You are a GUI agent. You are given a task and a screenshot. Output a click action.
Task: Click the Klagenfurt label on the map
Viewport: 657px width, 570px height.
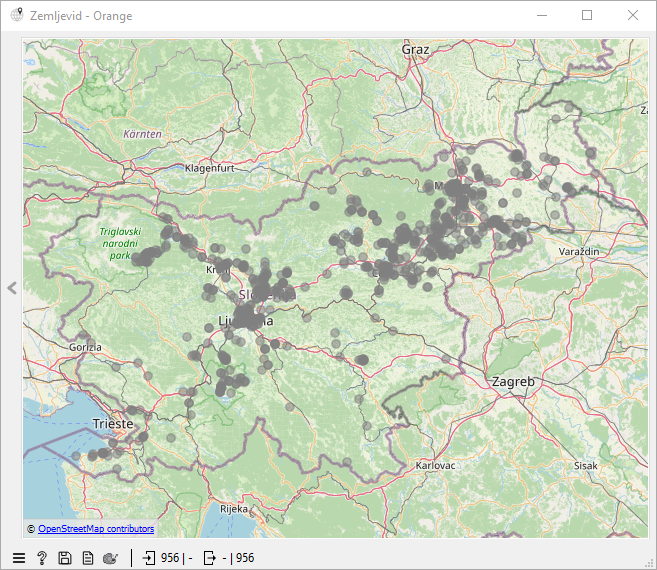pyautogui.click(x=209, y=168)
